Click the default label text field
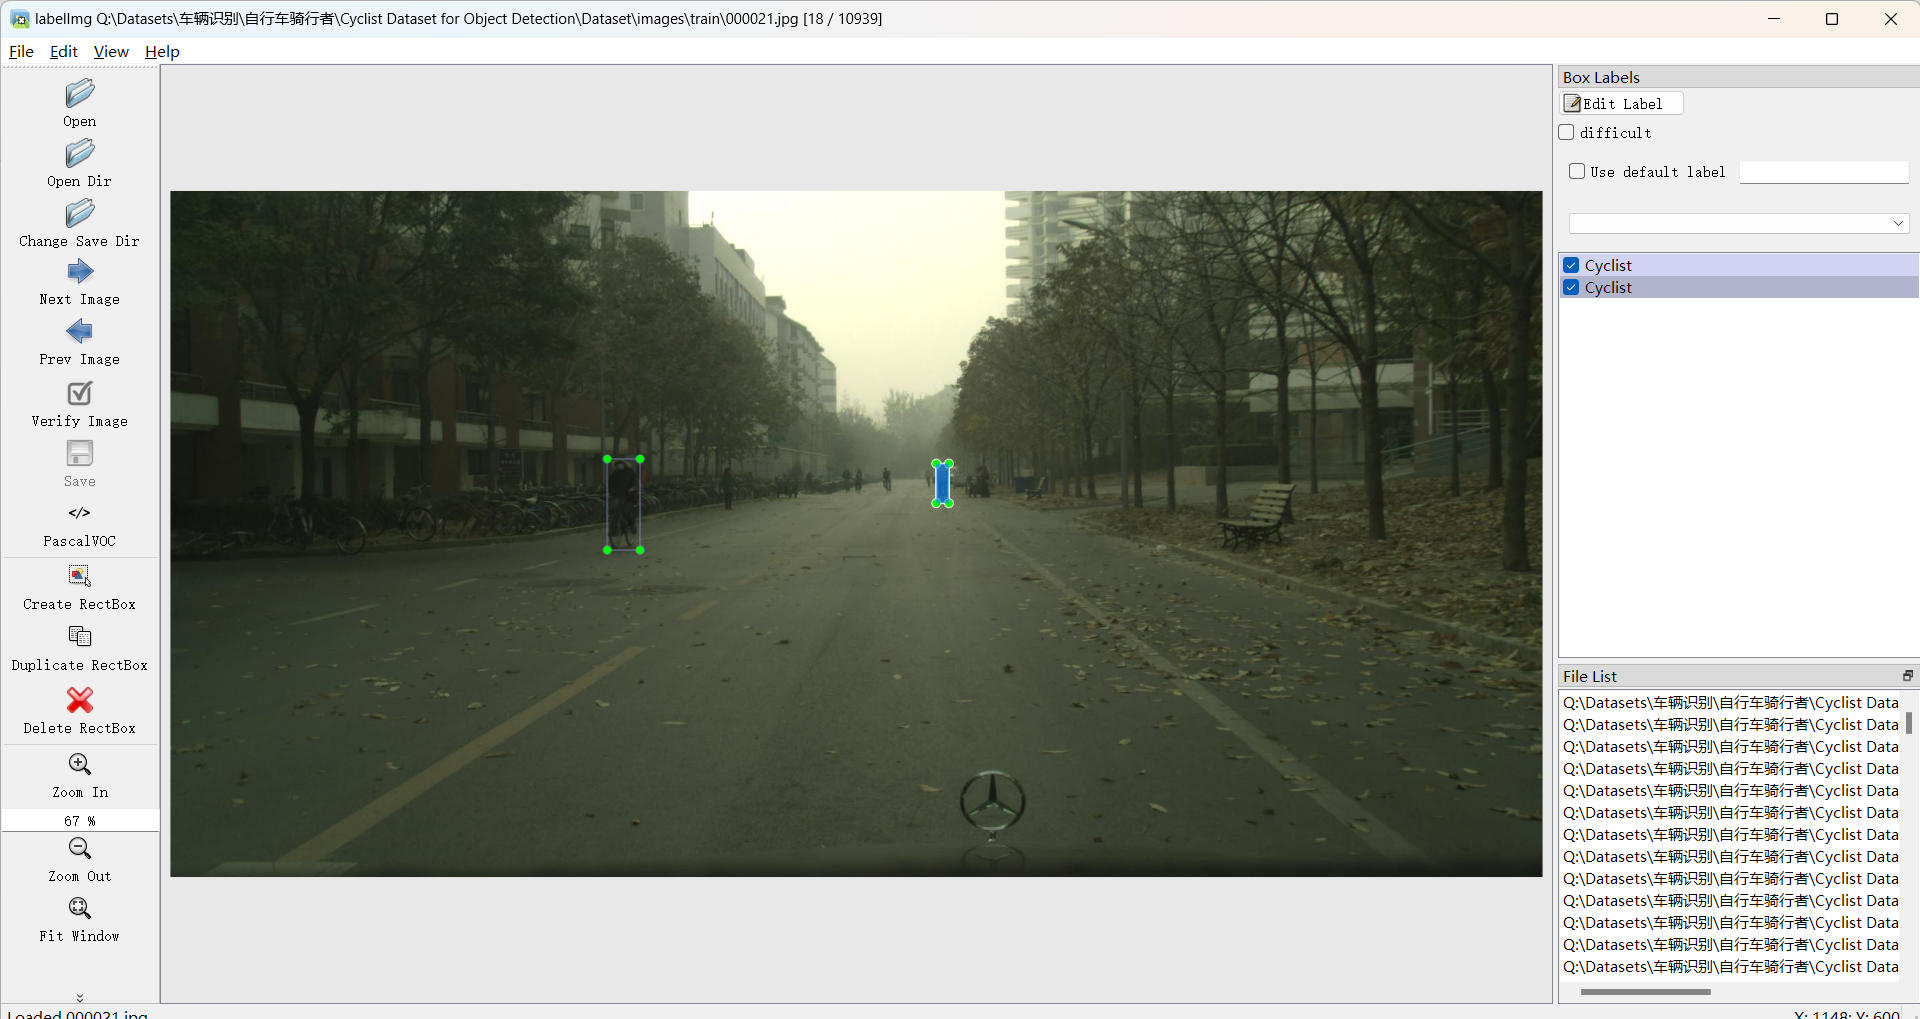 click(x=1824, y=172)
